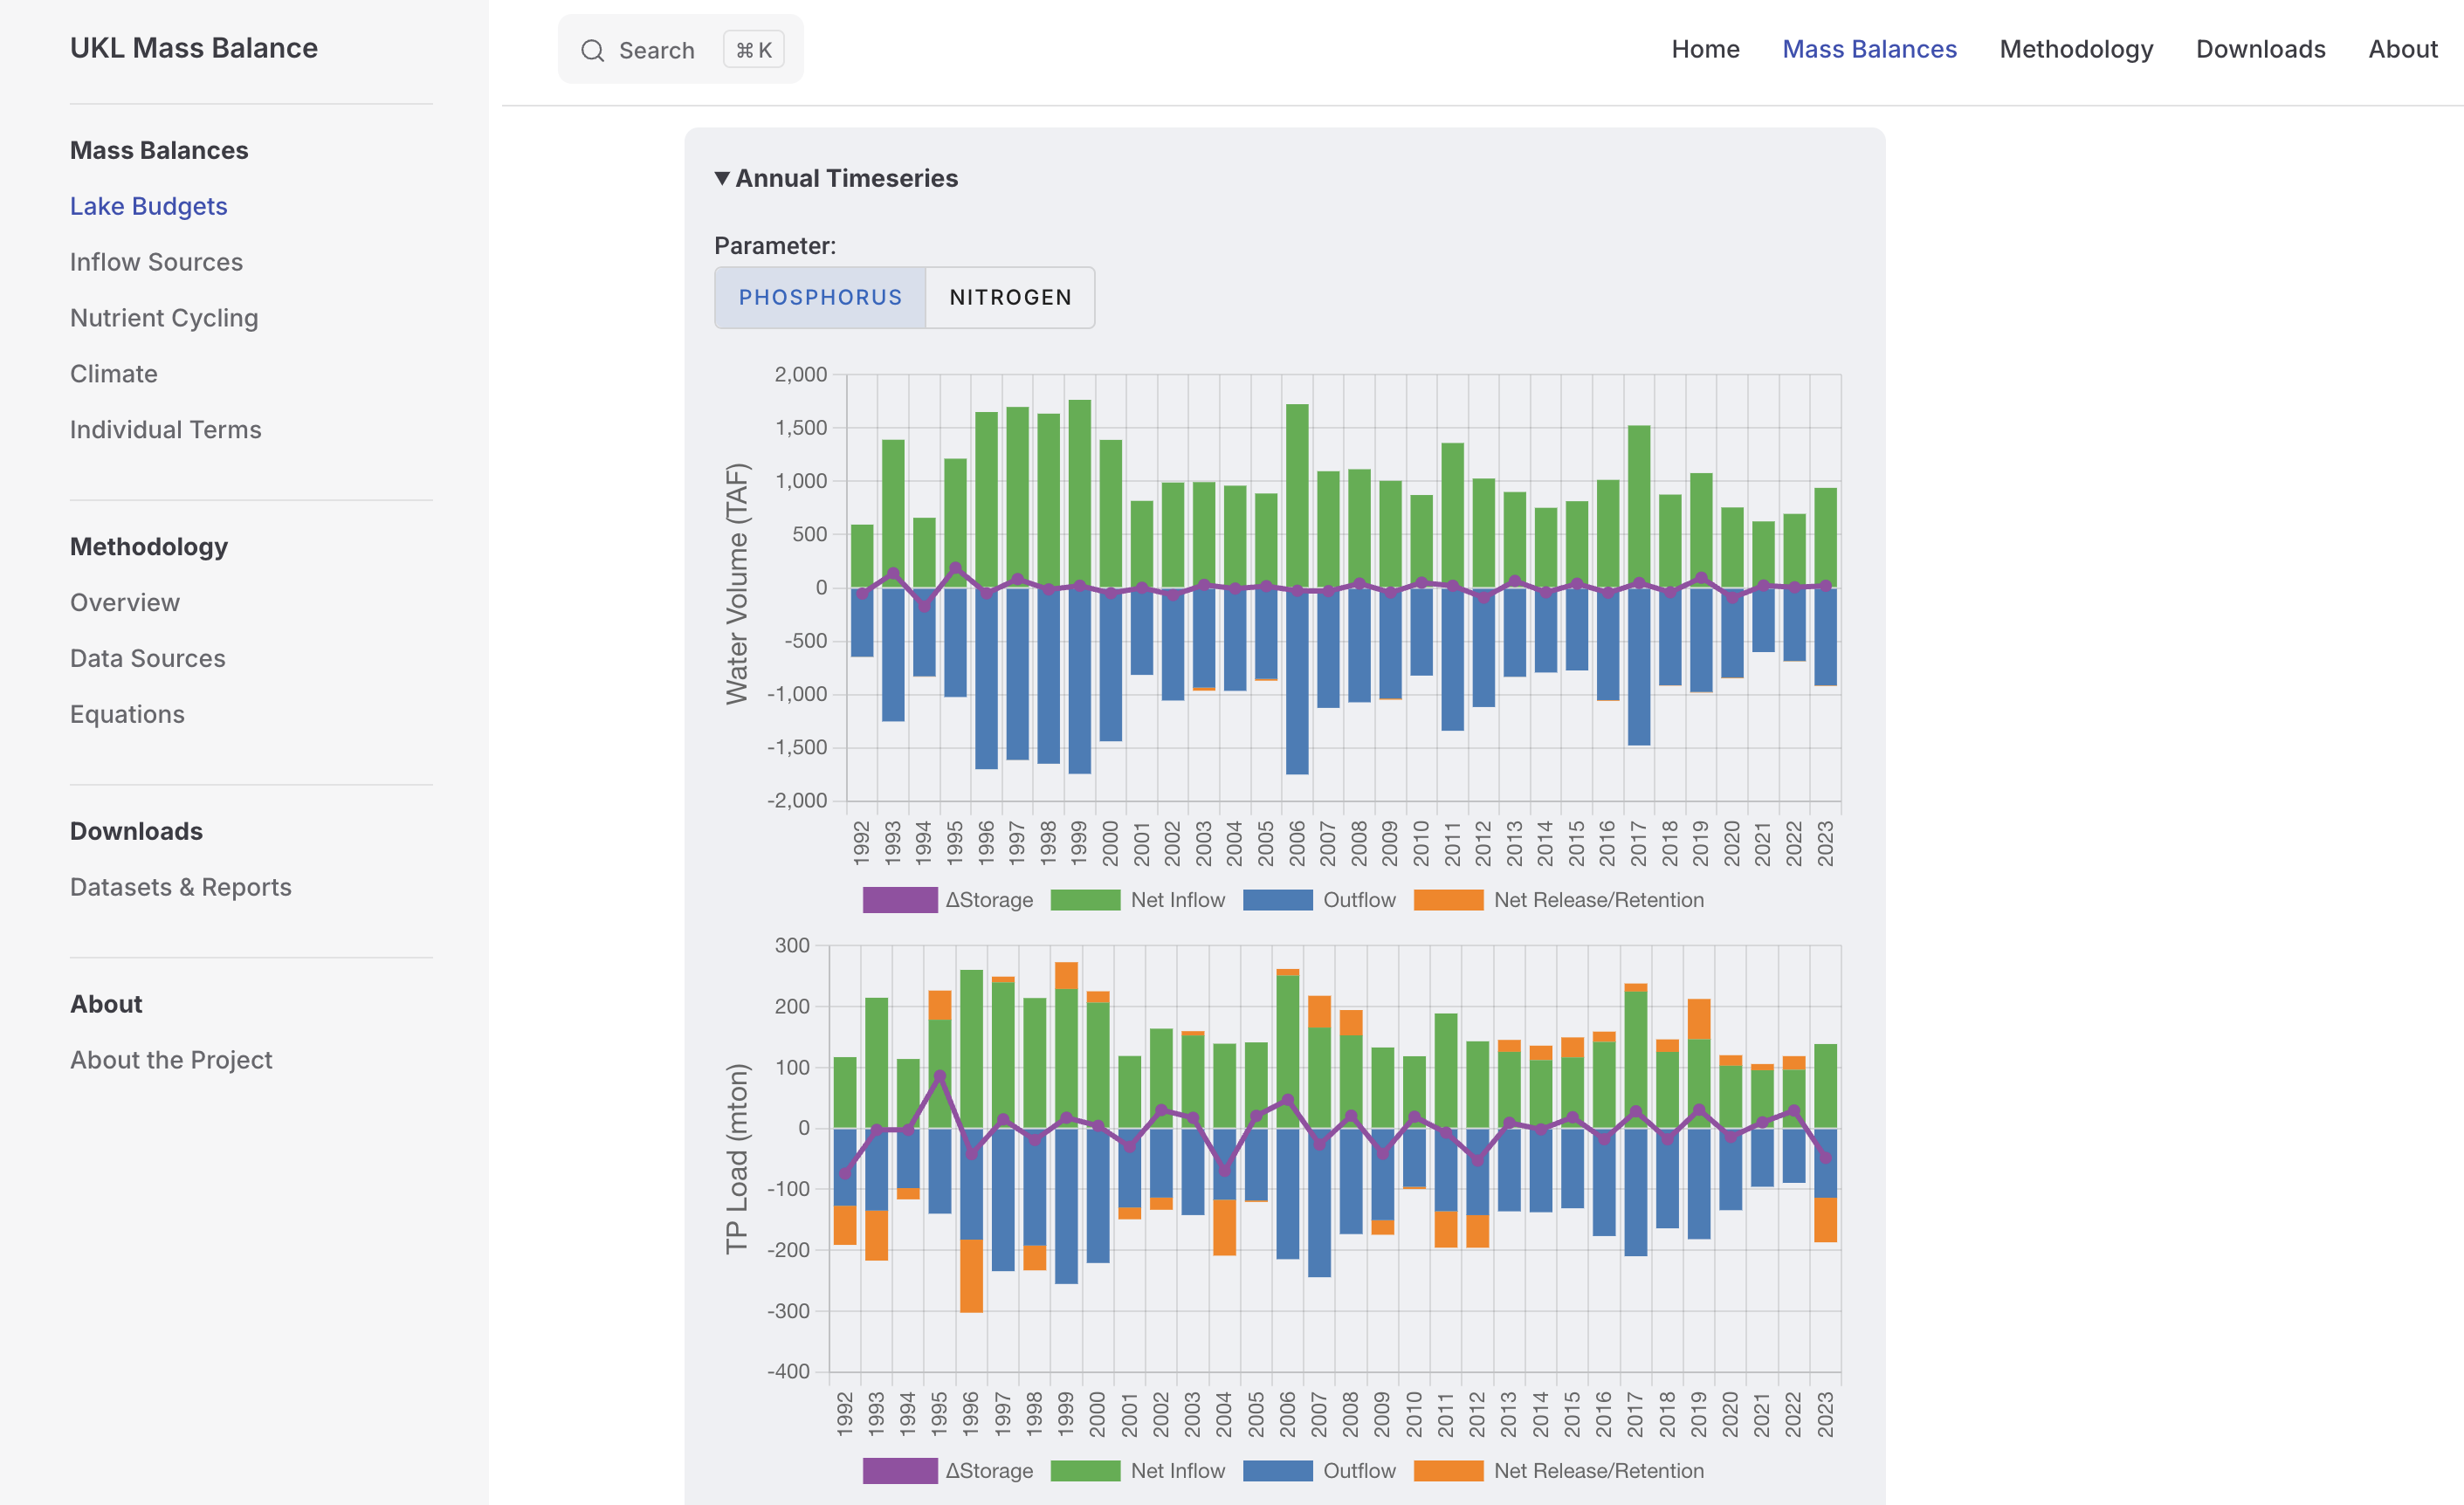Toggle Net Release/Retention legend in TP Load chart
The width and height of the screenshot is (2464, 1505).
pos(1448,1471)
